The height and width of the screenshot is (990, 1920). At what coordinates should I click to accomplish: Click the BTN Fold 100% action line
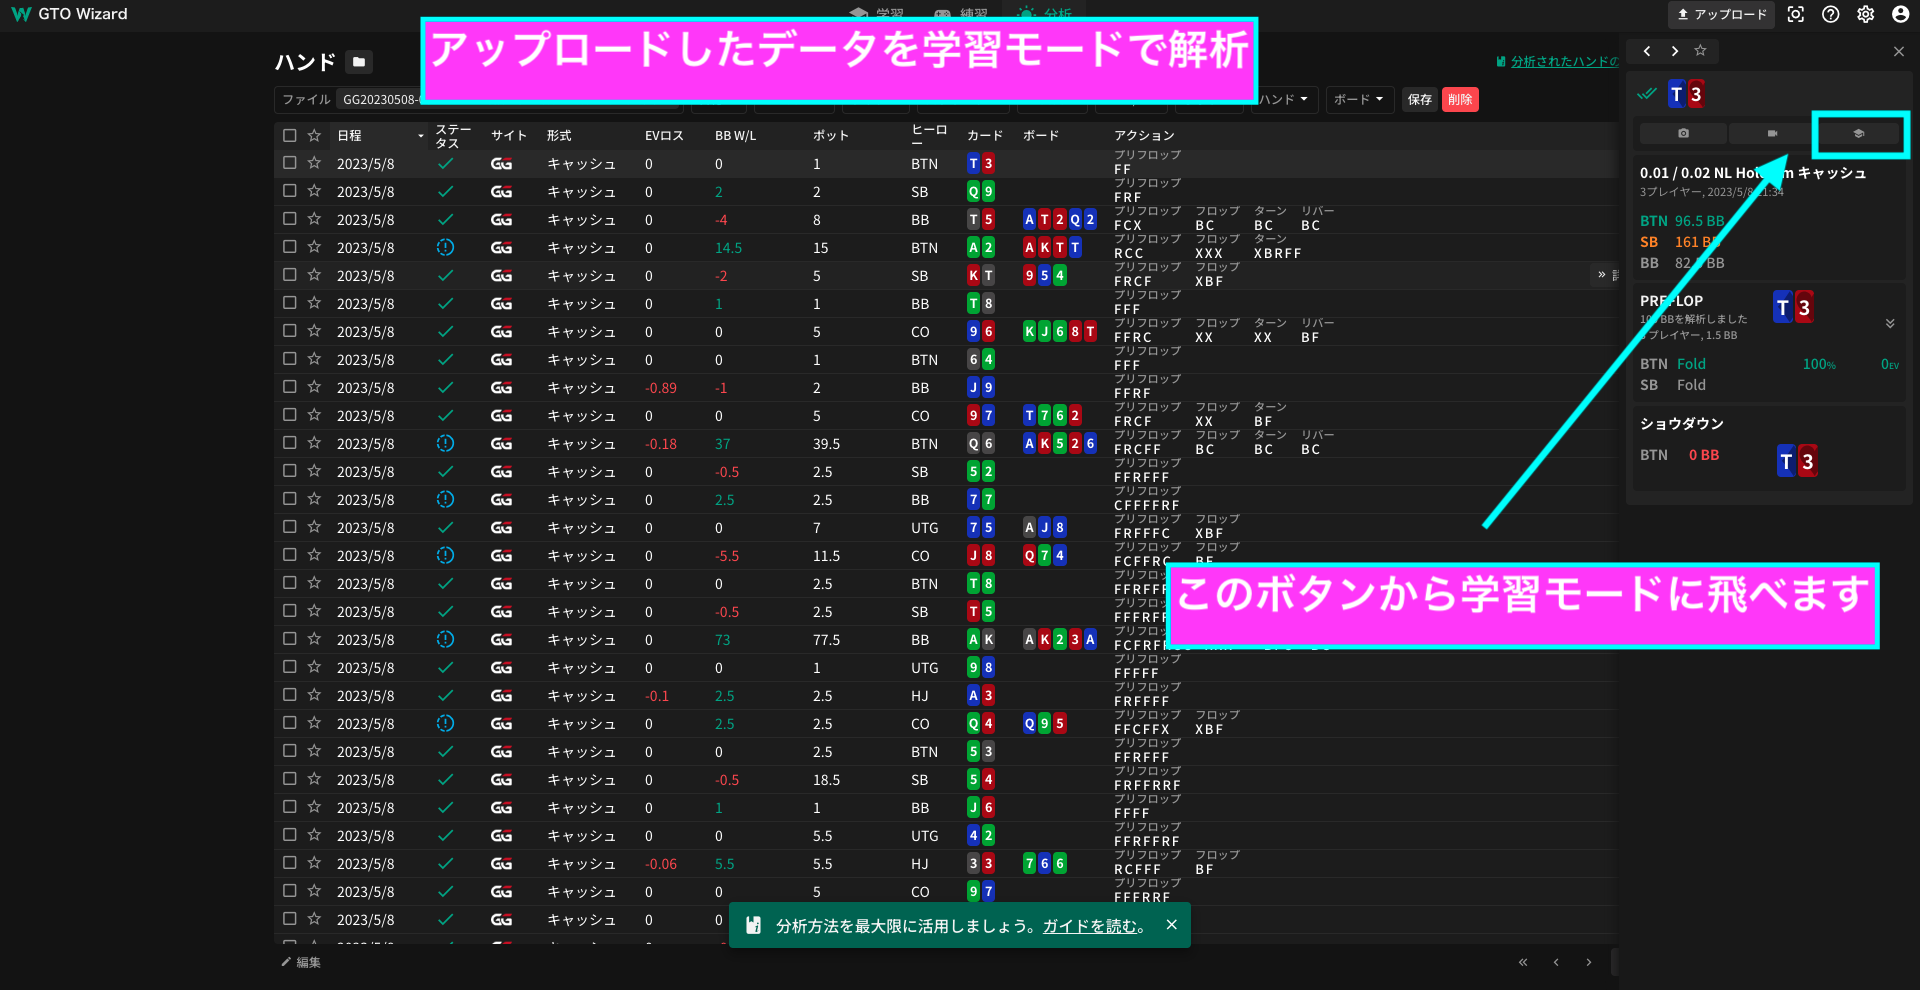[1769, 364]
